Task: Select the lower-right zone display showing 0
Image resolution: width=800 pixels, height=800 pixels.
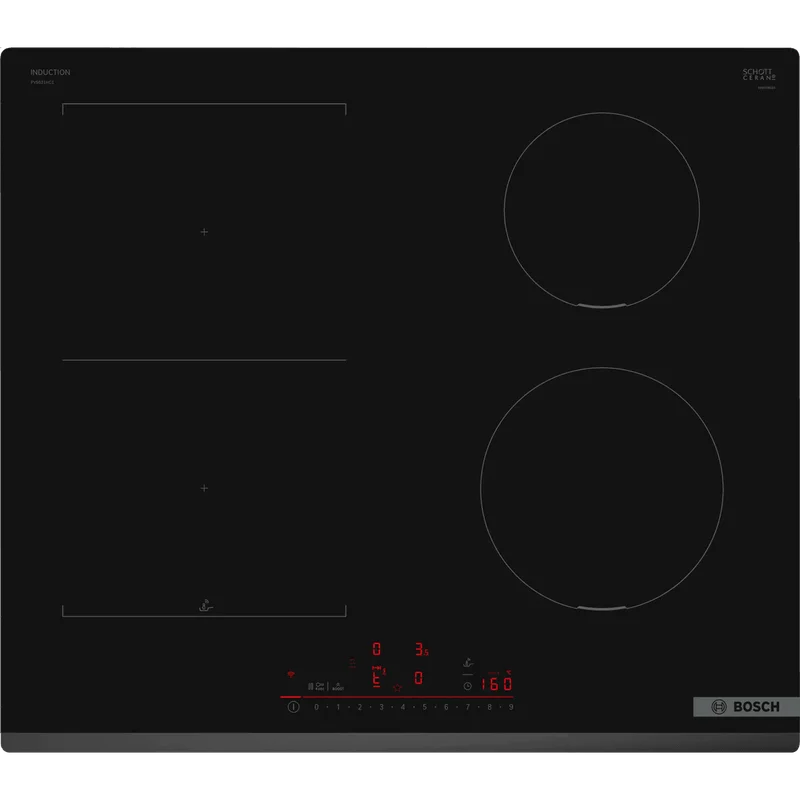Action: click(x=418, y=678)
